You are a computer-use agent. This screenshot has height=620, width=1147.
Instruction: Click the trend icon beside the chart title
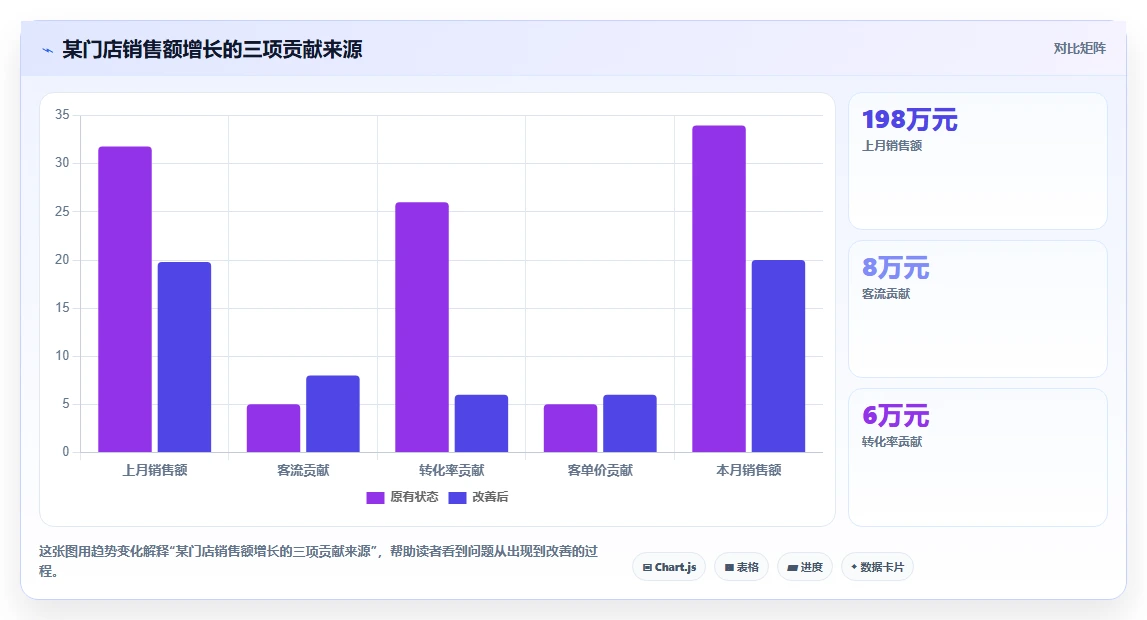[x=48, y=50]
